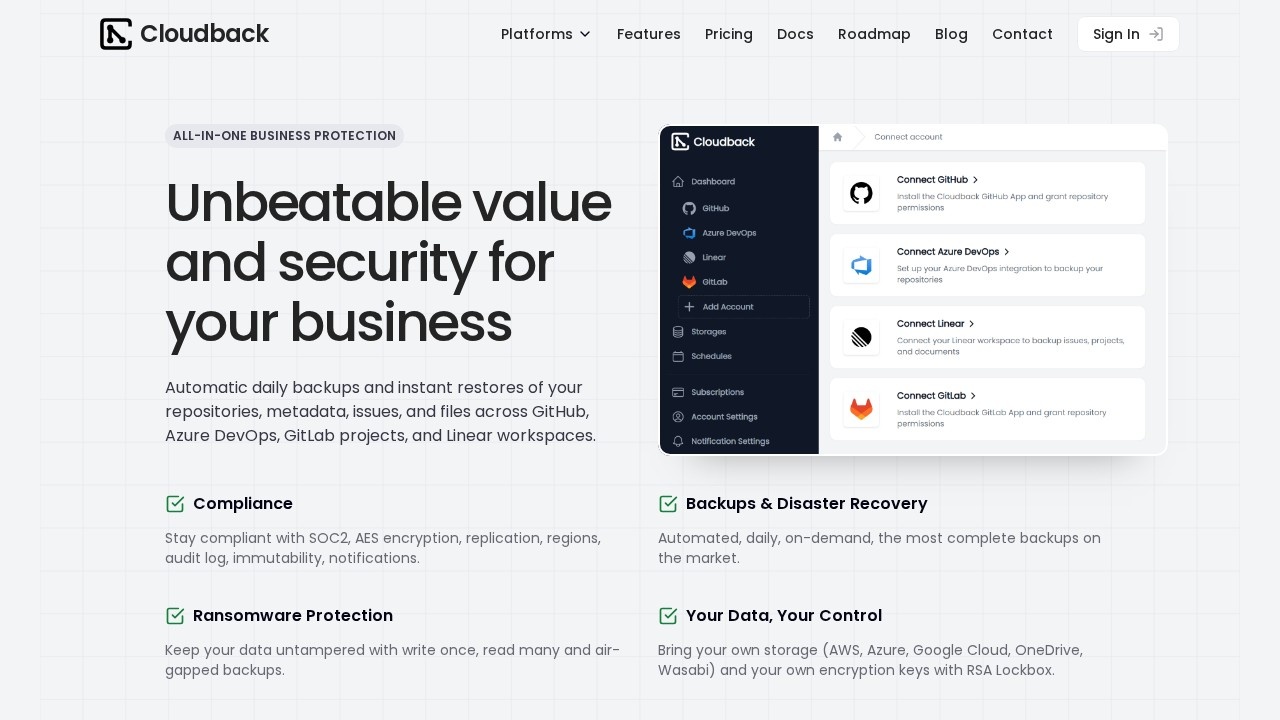The height and width of the screenshot is (720, 1280).
Task: Click Azure DevOps in preview sidebar
Action: (729, 233)
